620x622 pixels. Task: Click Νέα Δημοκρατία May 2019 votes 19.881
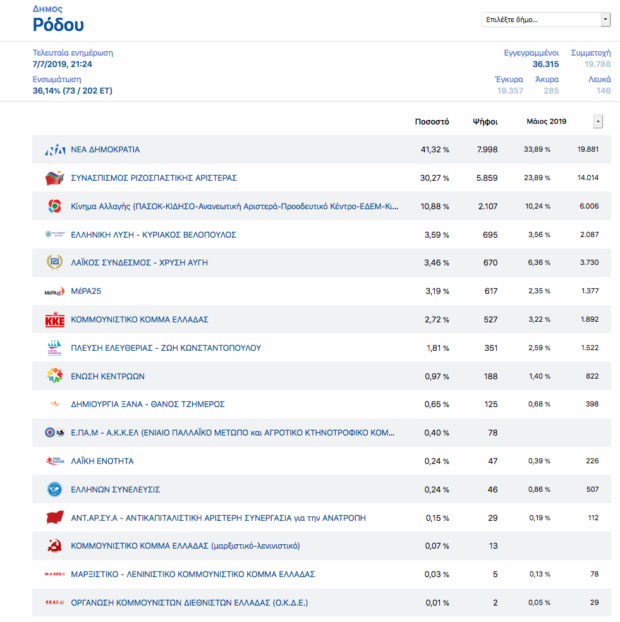click(588, 150)
